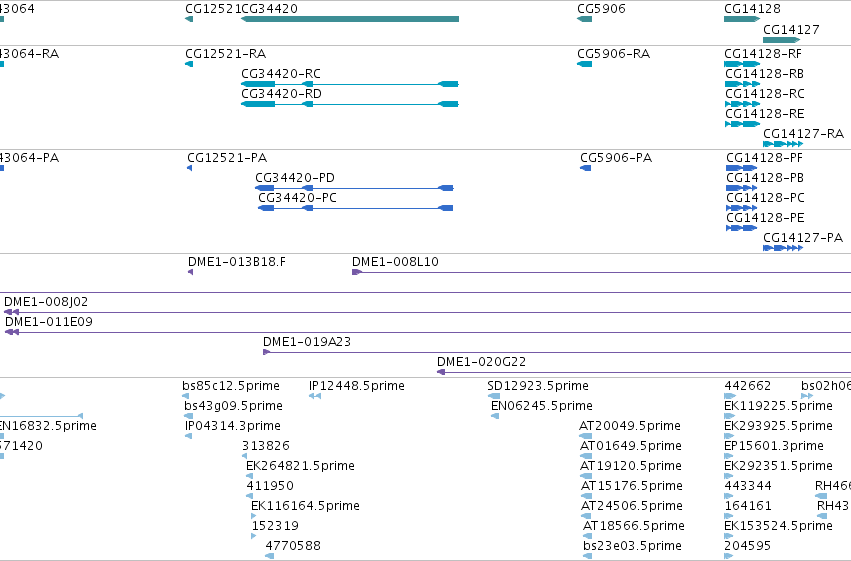Open the SD12923.5prime EST label

click(x=538, y=386)
